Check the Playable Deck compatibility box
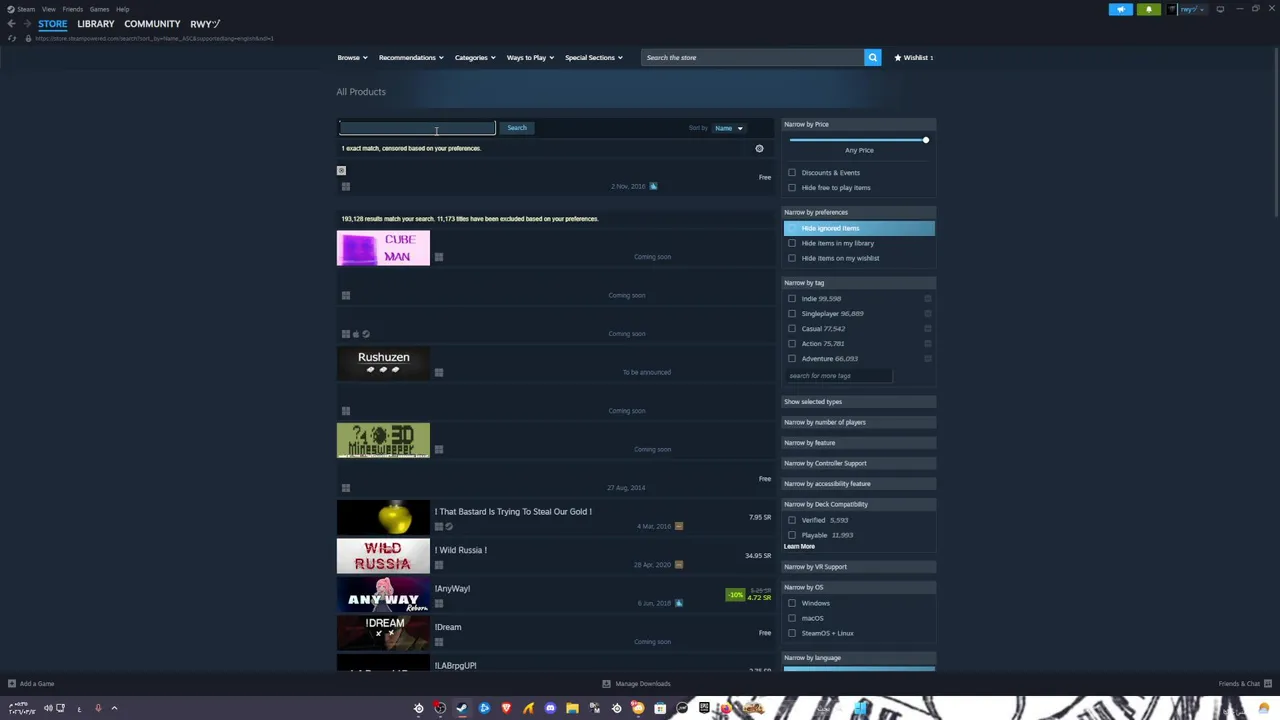 click(792, 535)
